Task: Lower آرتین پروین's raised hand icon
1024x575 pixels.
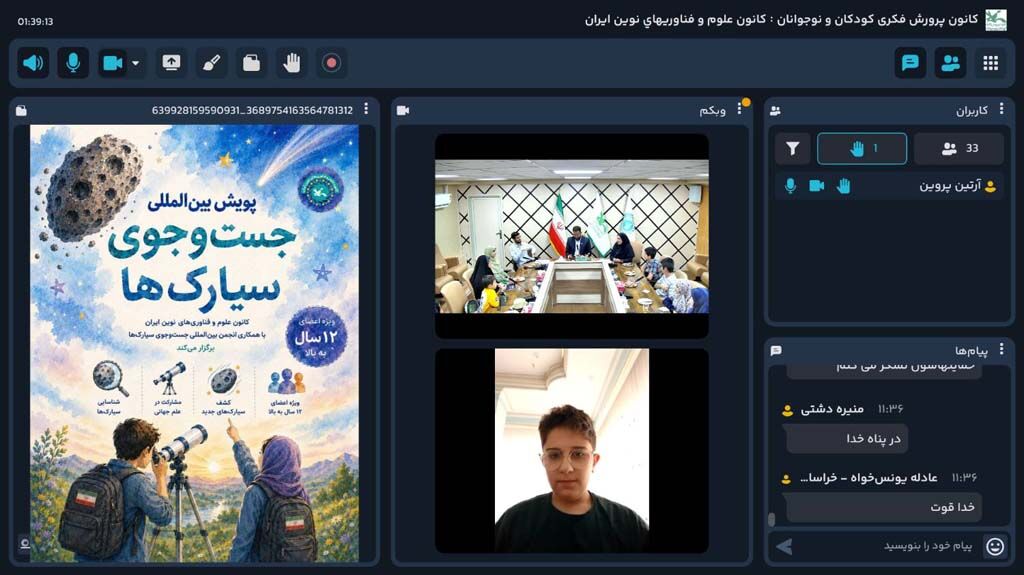Action: point(844,186)
